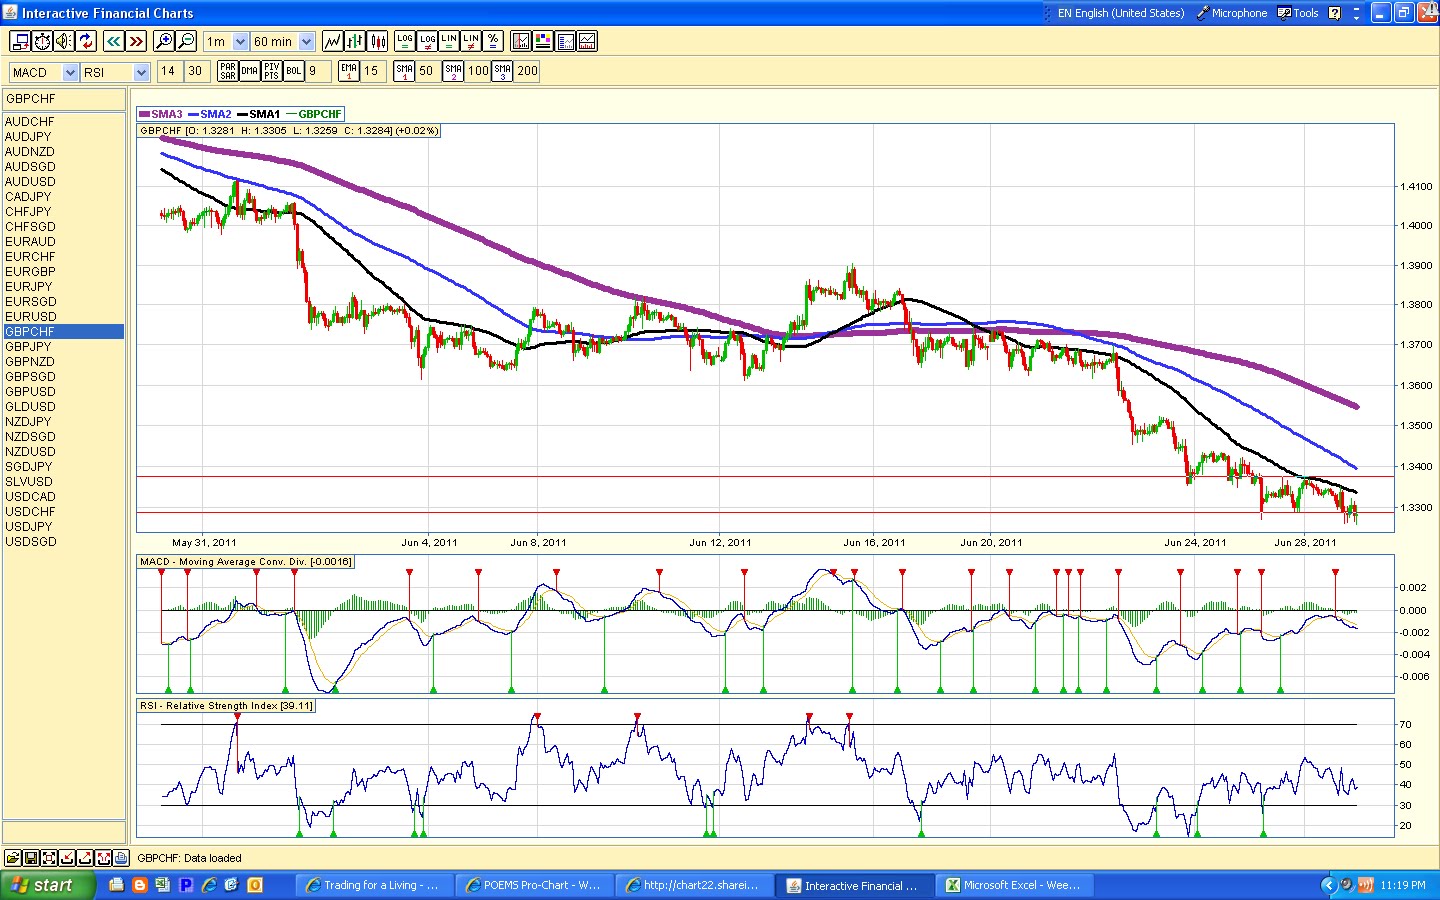Click the up-right red arrow icon
This screenshot has width=1440, height=900.
point(85,858)
